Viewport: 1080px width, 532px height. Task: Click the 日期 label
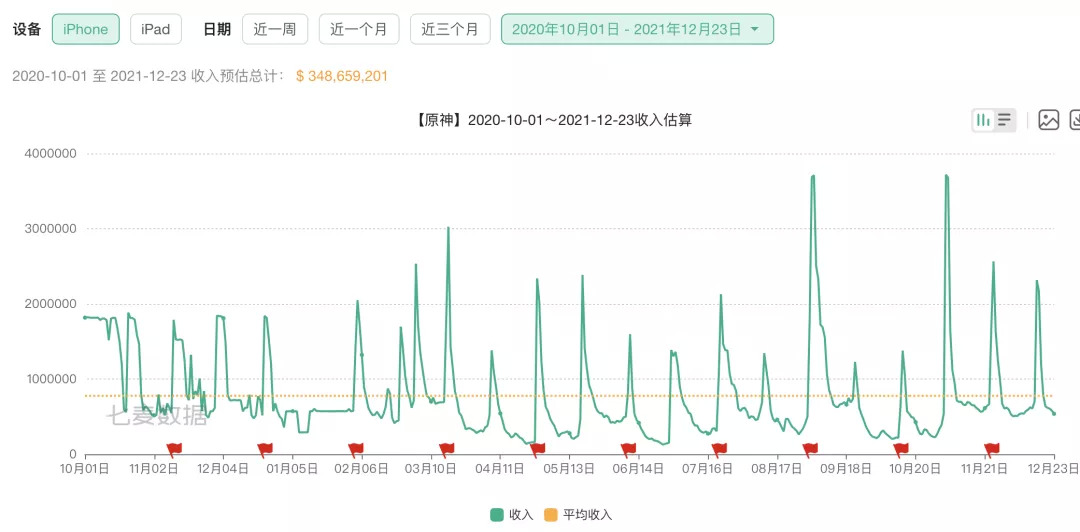217,29
